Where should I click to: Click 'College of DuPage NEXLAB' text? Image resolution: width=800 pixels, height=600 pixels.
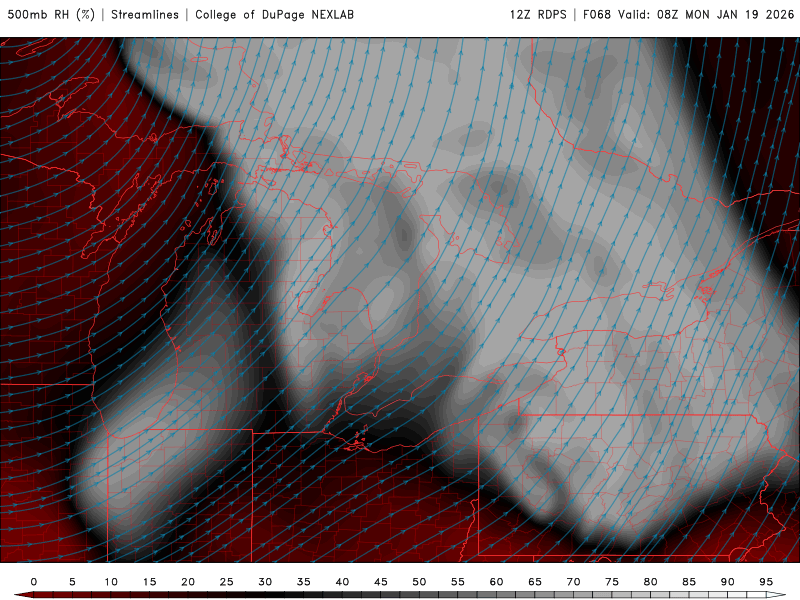pos(274,15)
